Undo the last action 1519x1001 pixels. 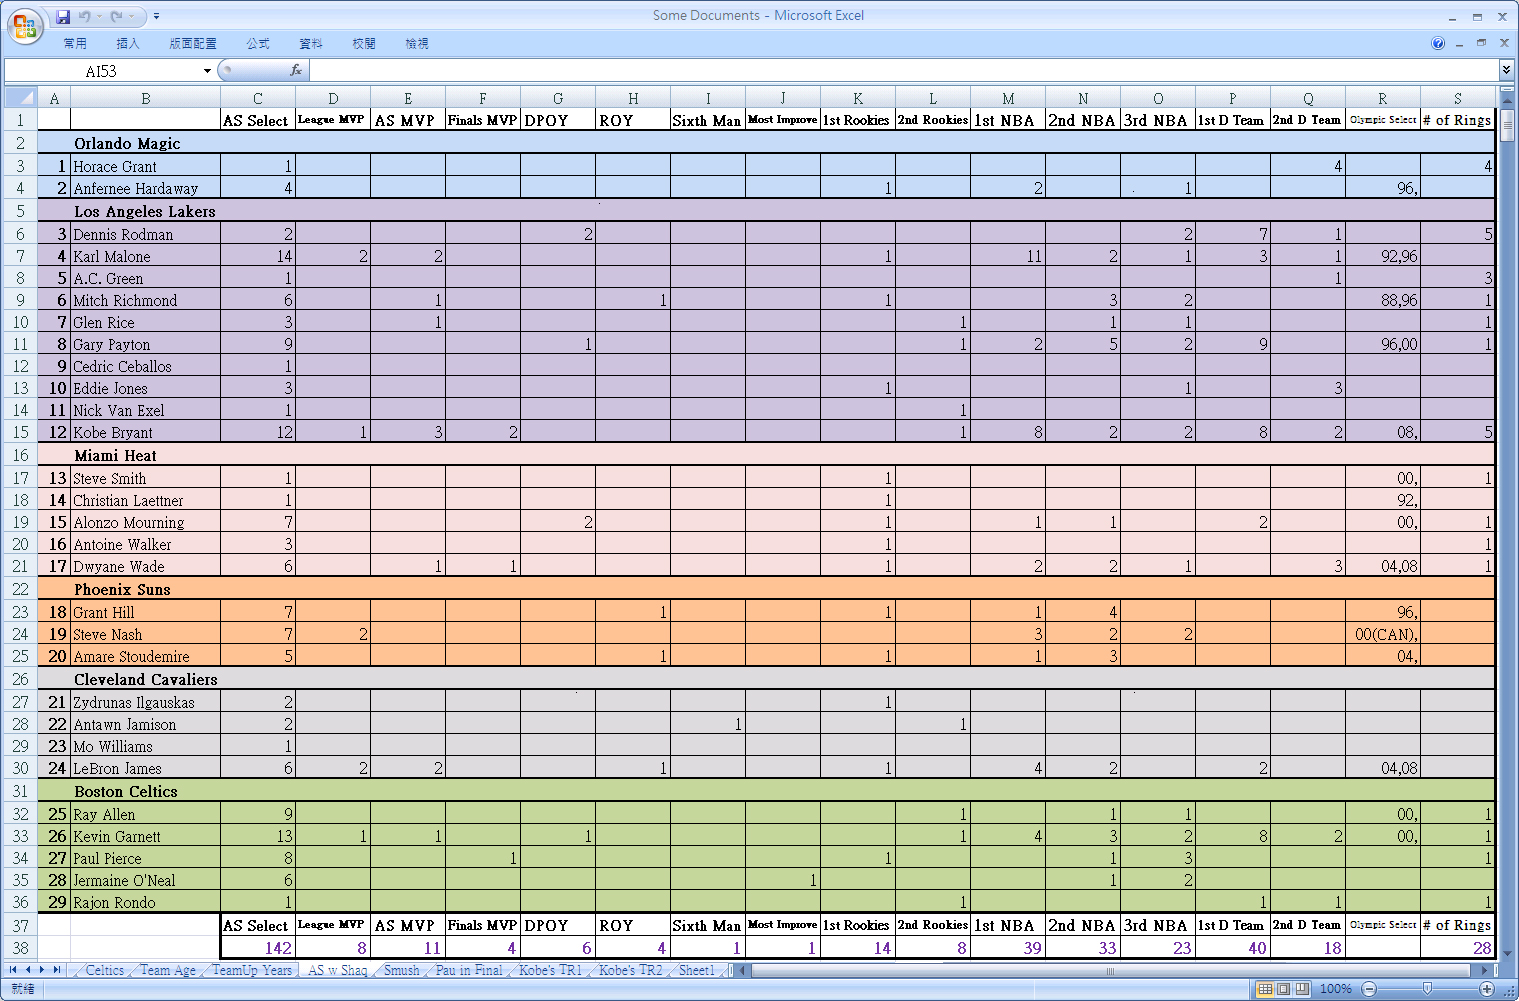click(84, 16)
